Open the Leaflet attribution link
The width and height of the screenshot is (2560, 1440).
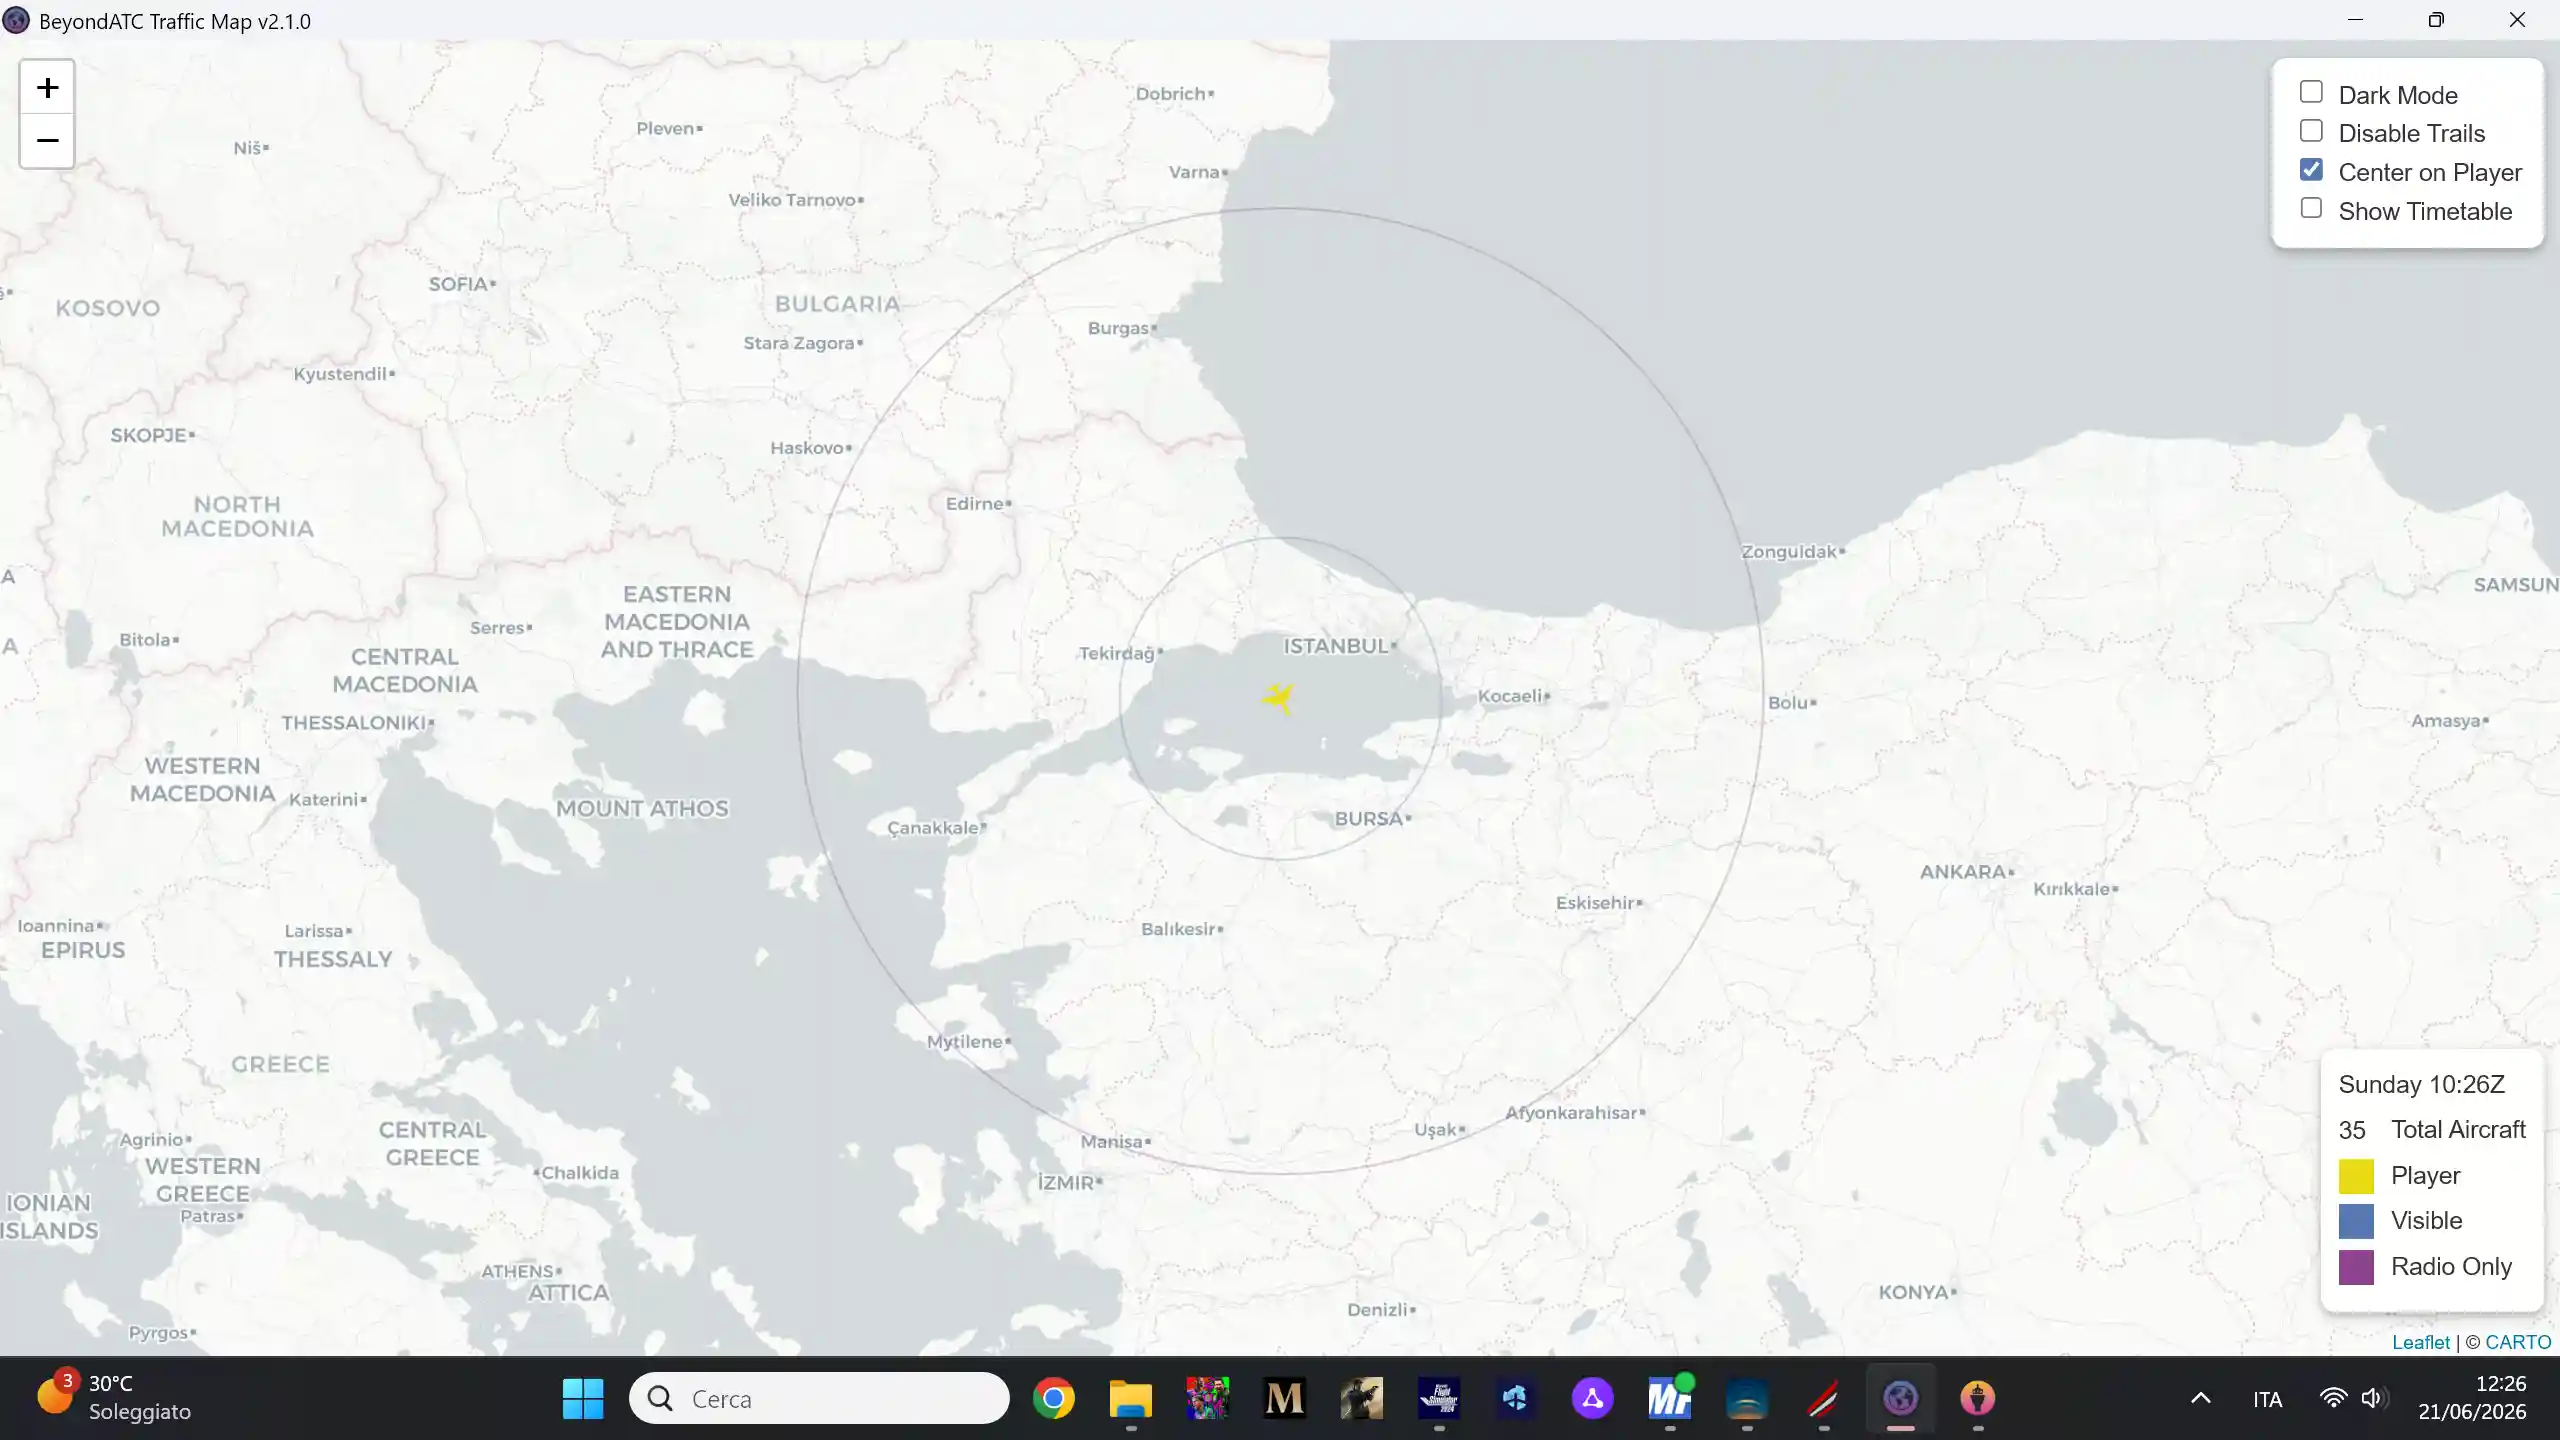click(x=2421, y=1342)
